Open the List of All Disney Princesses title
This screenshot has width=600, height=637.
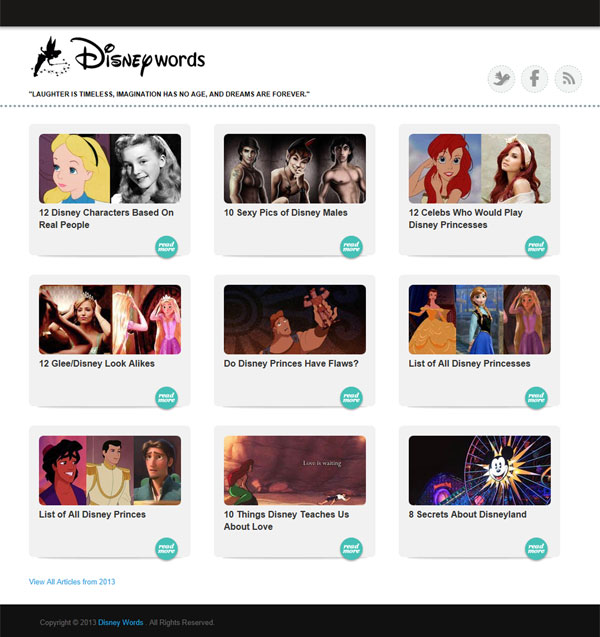(469, 364)
